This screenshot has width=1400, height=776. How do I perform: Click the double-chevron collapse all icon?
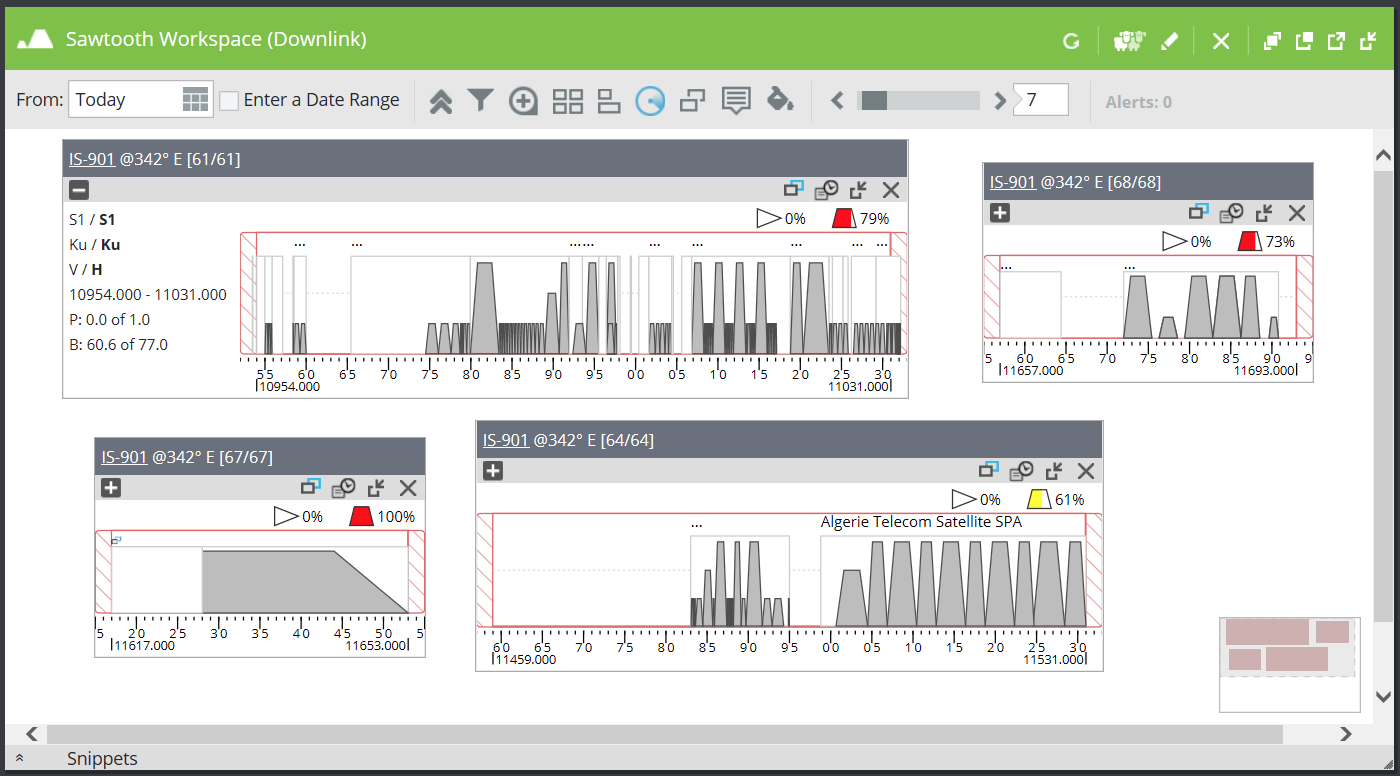(x=440, y=101)
